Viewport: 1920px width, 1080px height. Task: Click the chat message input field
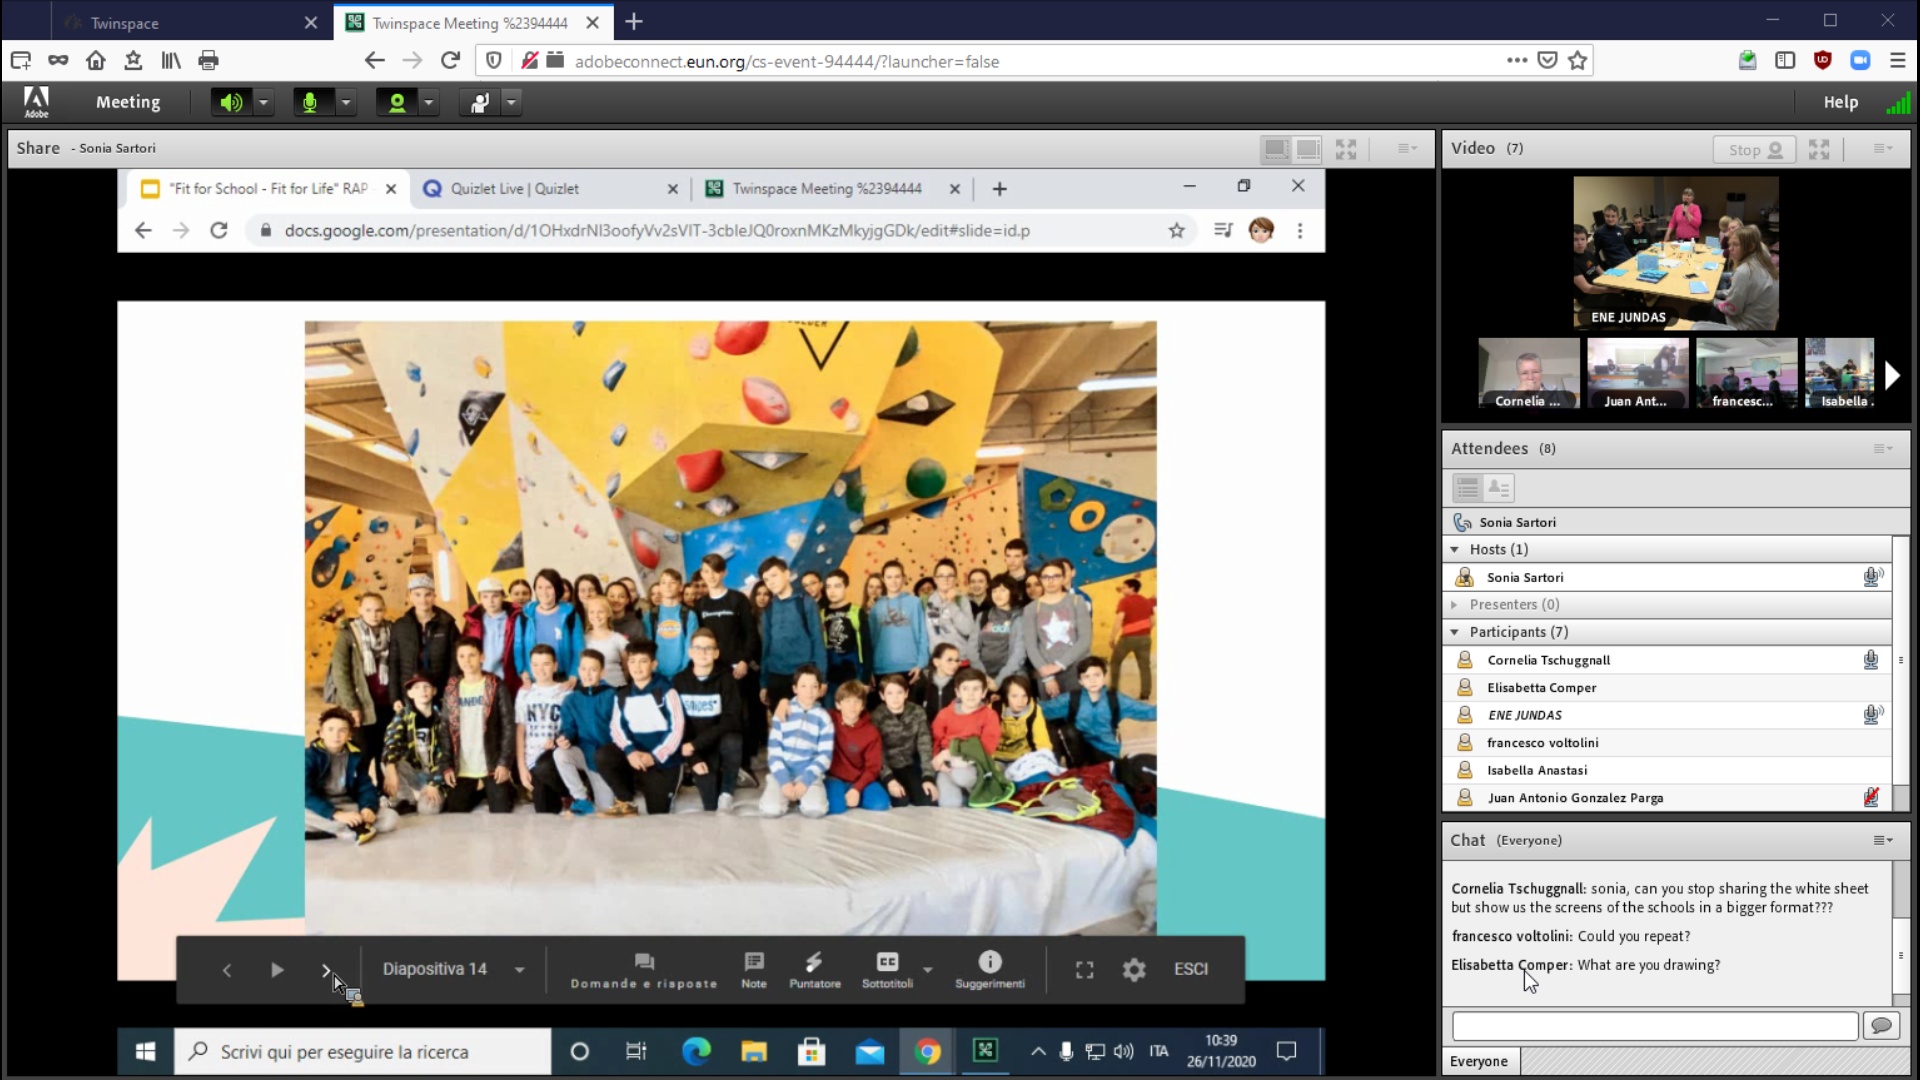1655,1026
